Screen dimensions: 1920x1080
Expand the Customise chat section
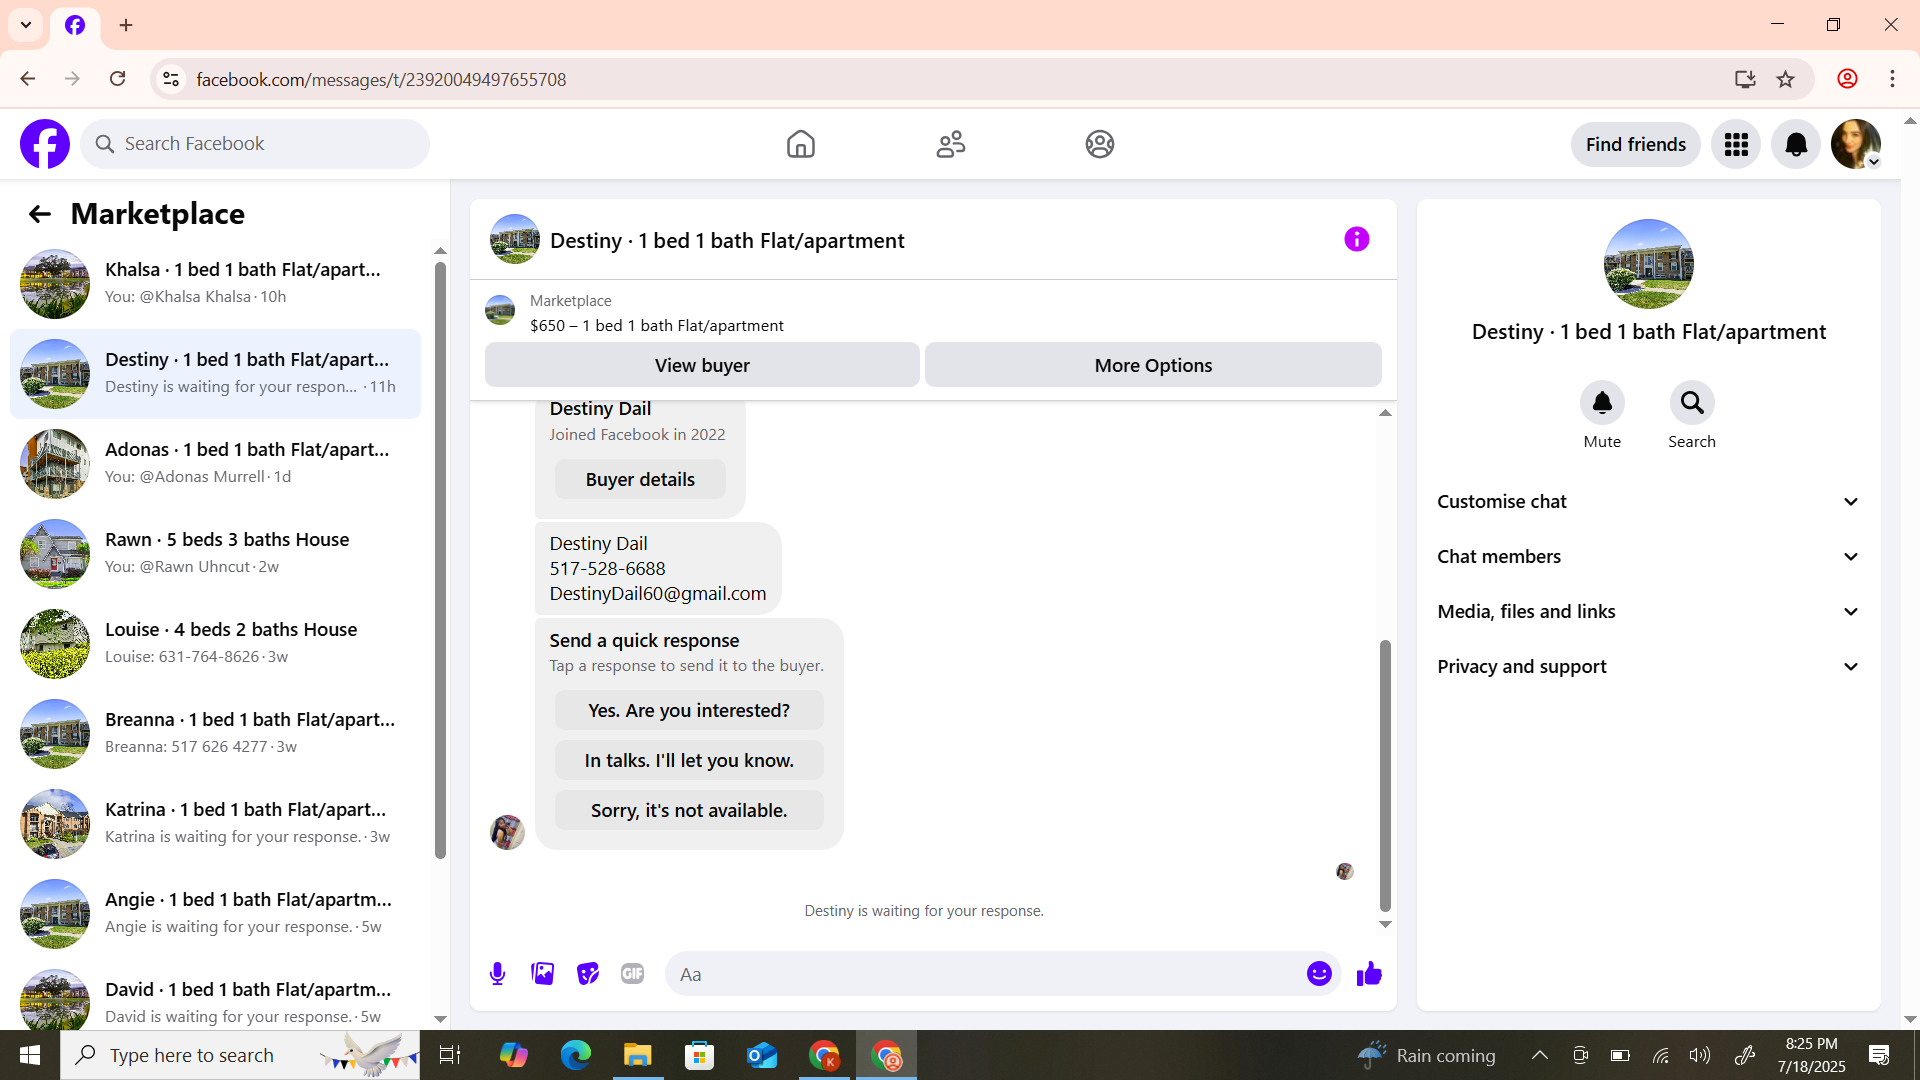coord(1648,502)
